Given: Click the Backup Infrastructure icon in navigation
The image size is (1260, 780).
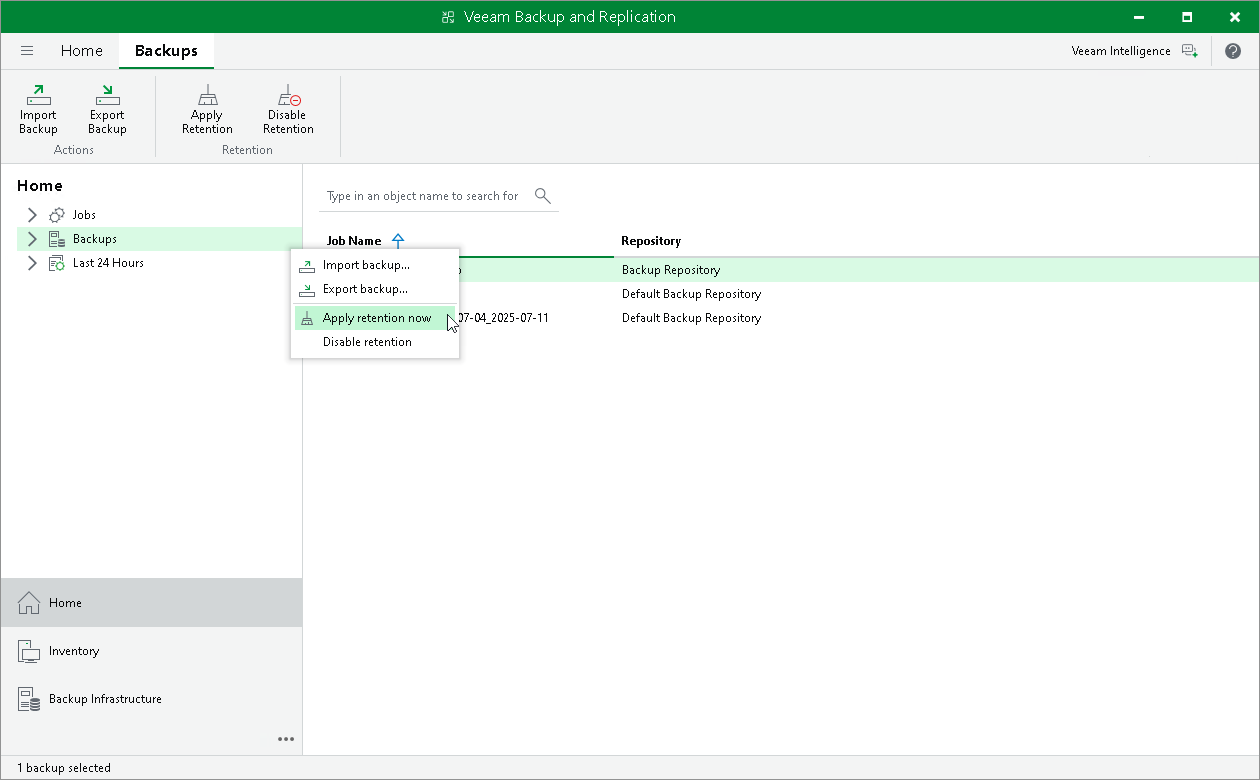Looking at the screenshot, I should (29, 699).
